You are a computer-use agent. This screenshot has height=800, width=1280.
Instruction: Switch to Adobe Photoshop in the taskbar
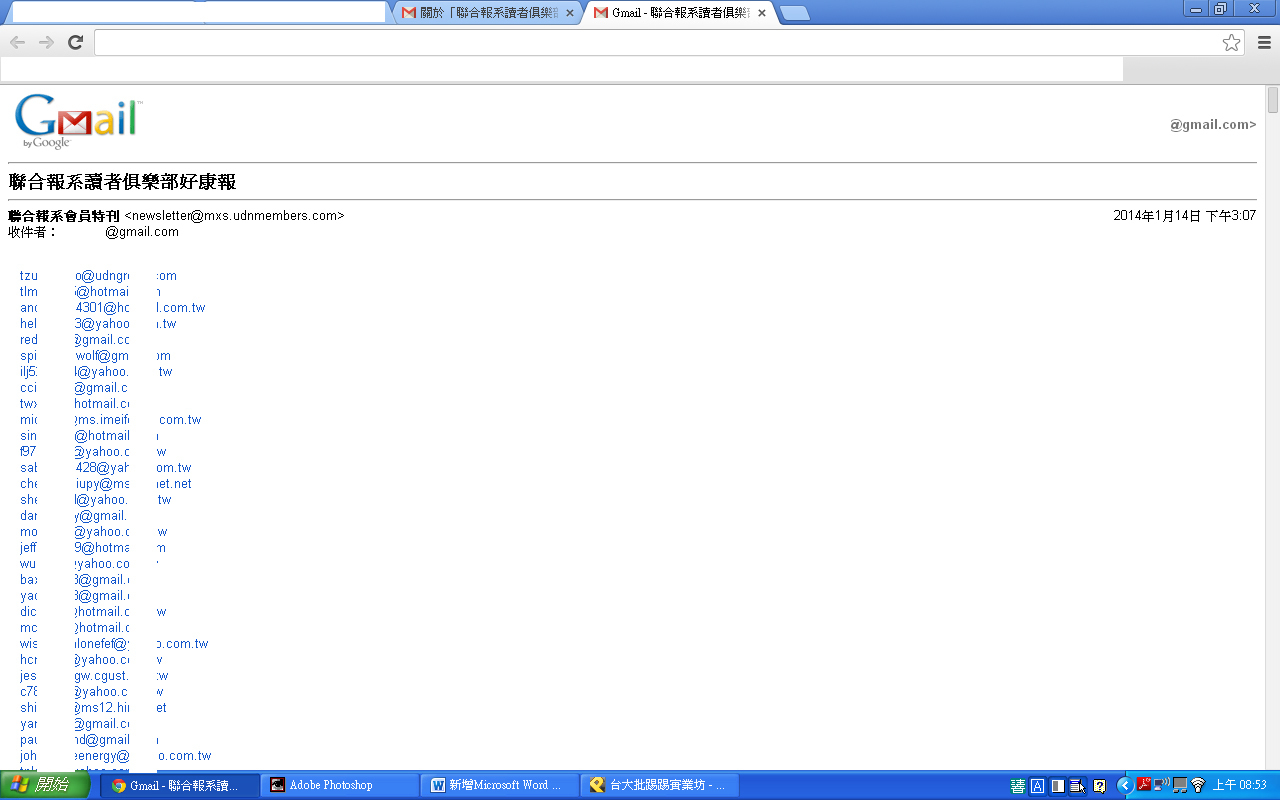pos(339,785)
